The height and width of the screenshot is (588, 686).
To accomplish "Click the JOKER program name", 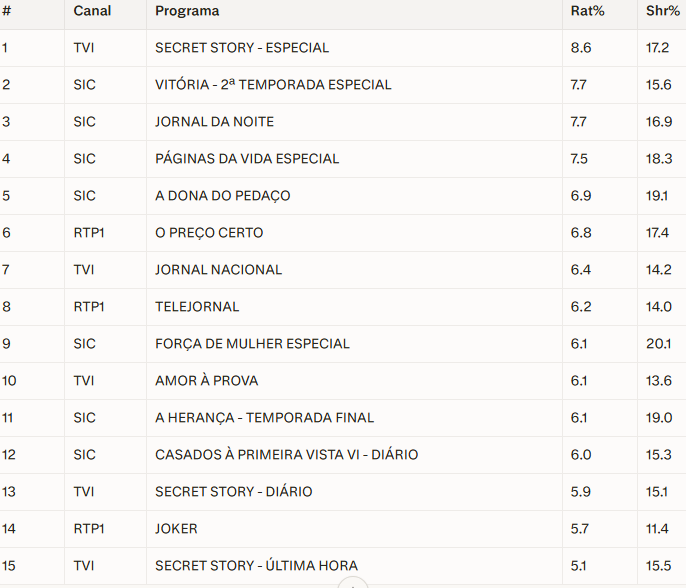I will coord(176,529).
